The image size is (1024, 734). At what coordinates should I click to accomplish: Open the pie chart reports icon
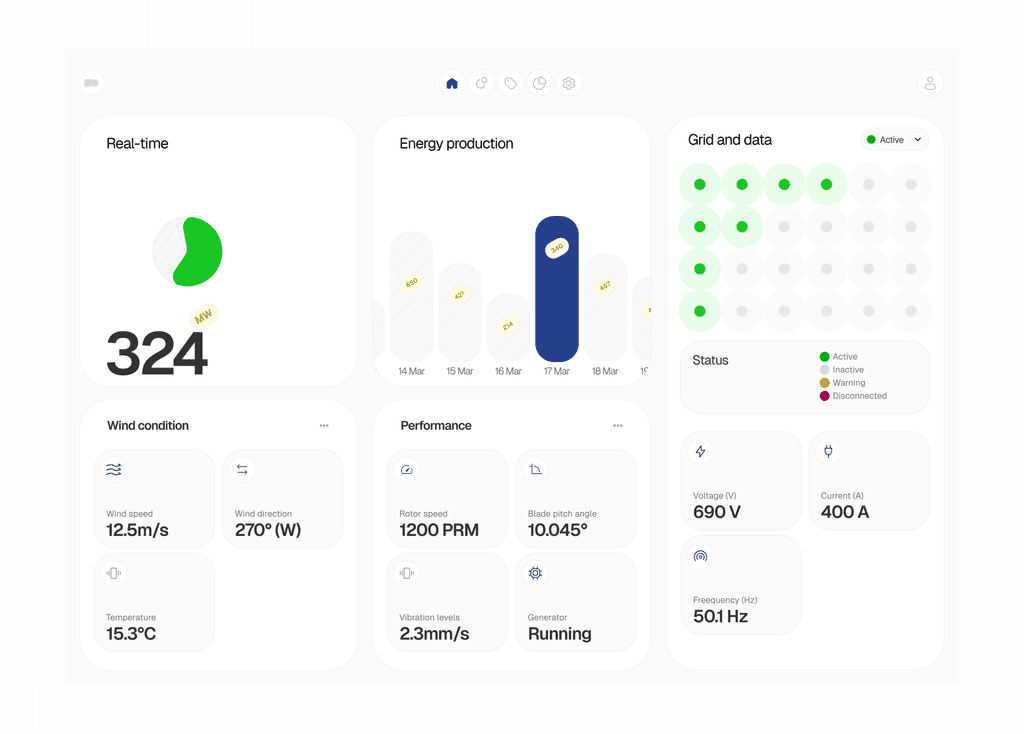coord(539,84)
